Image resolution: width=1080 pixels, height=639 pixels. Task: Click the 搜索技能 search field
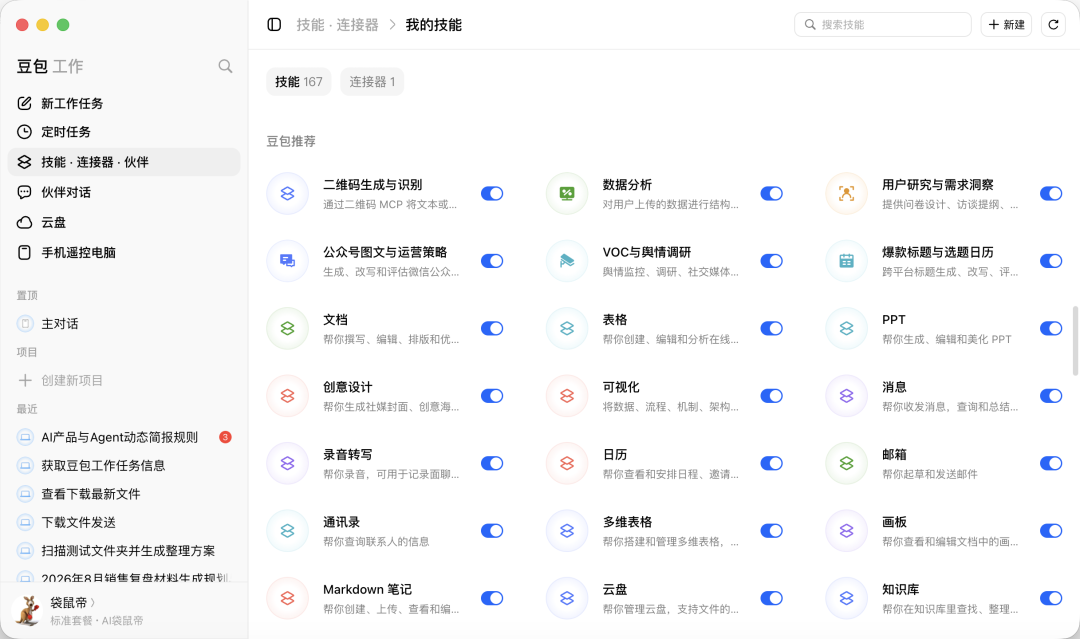coord(883,25)
